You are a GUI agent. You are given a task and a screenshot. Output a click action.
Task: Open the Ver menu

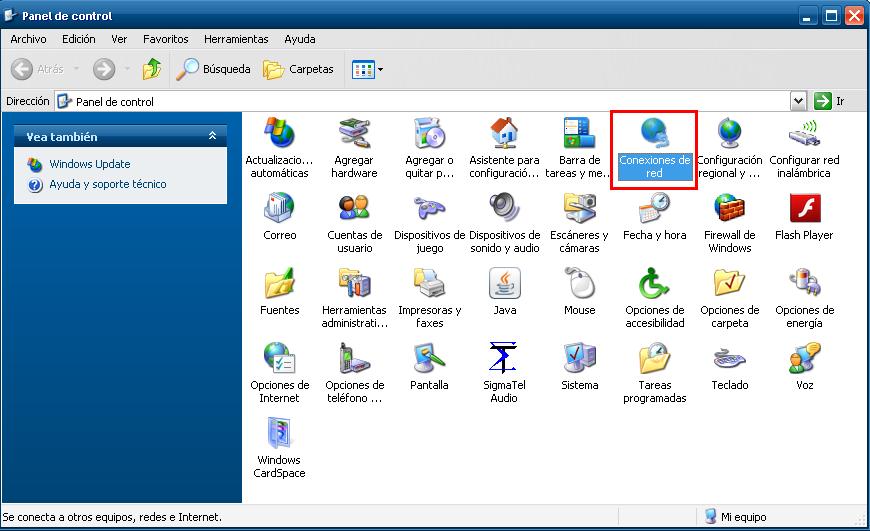point(119,39)
